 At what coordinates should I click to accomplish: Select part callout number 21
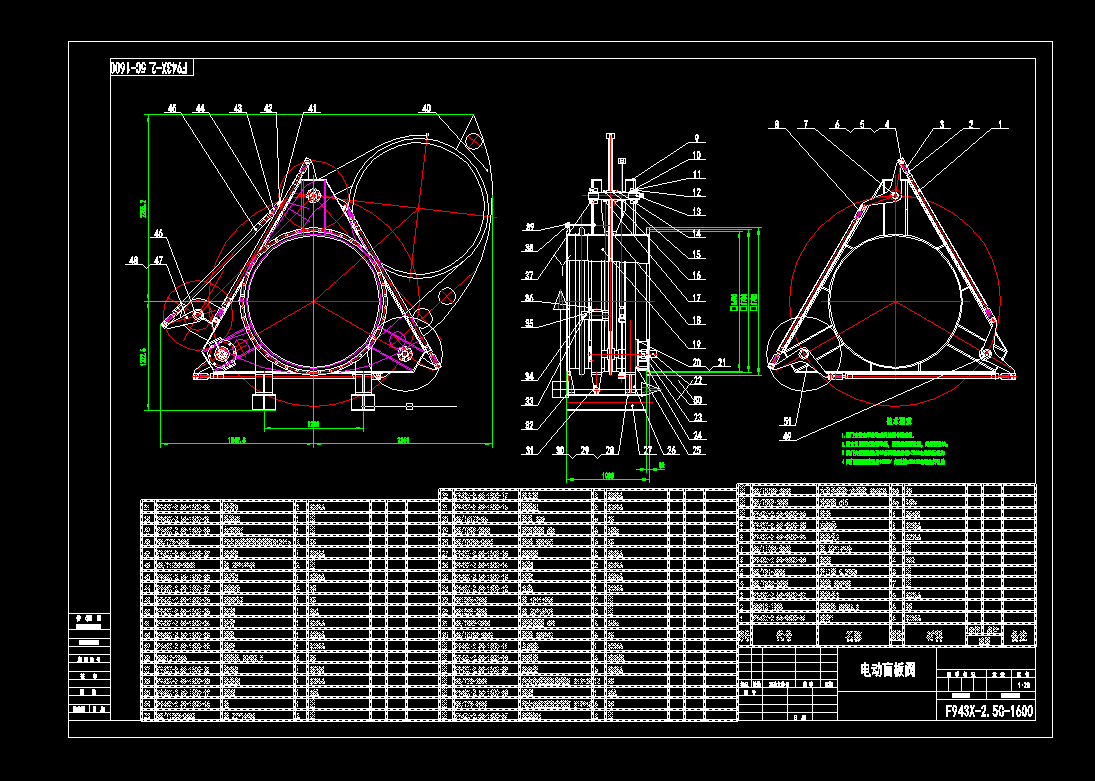tap(722, 363)
